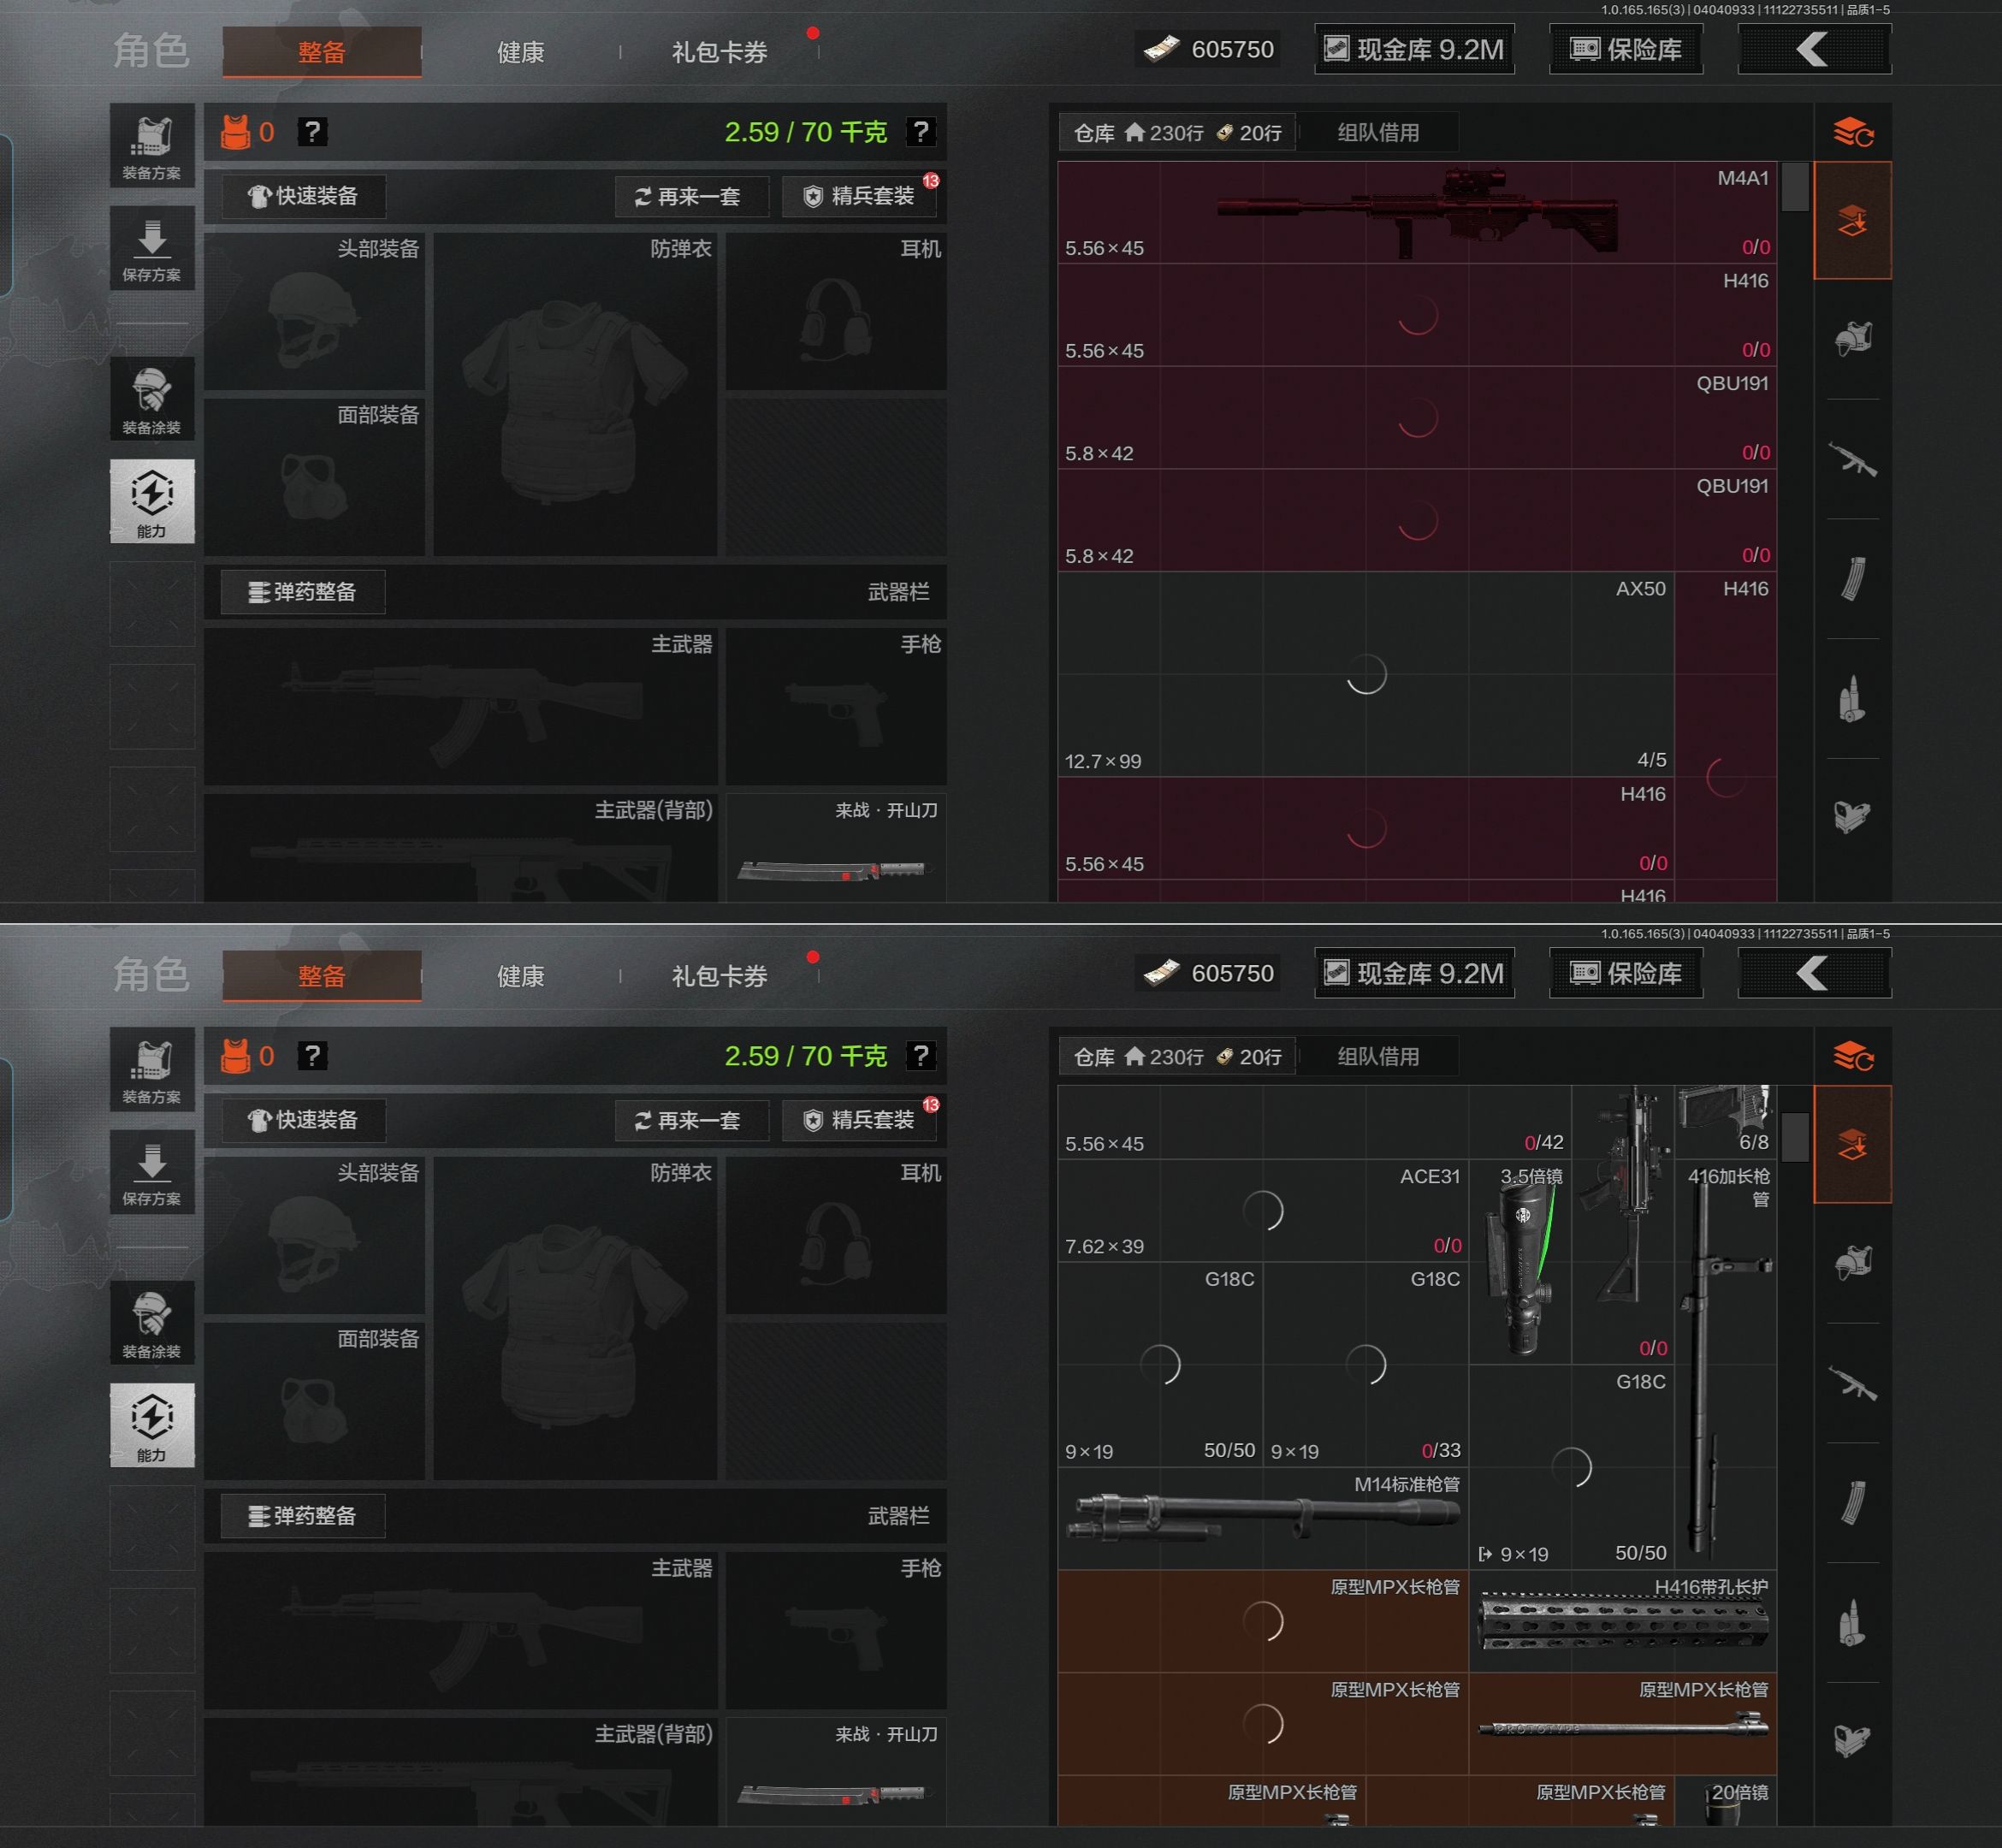2002x1848 pixels.
Task: Select the 416加长枪管 barrel item
Action: point(1724,1365)
